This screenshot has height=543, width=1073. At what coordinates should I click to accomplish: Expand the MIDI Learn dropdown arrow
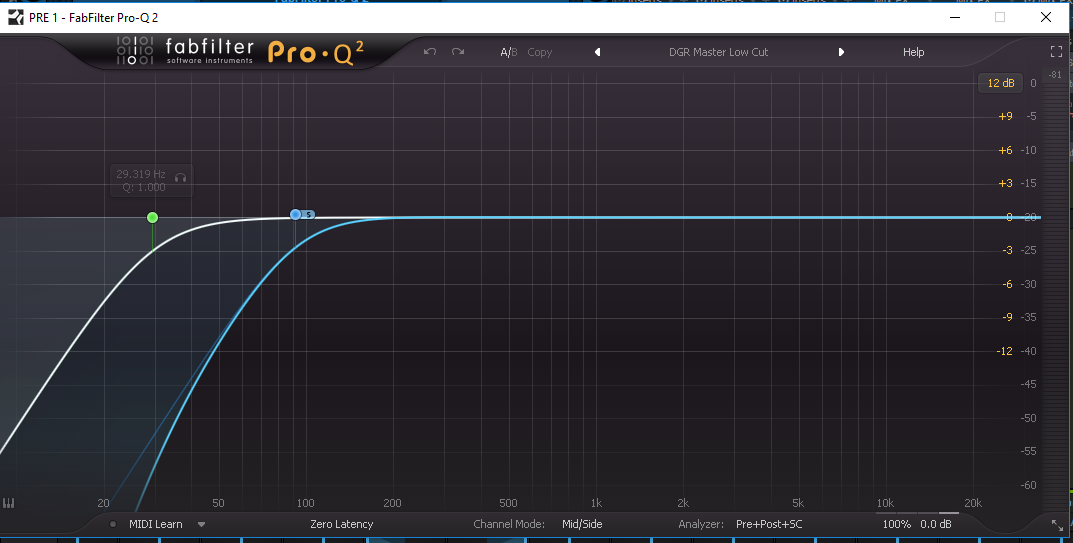201,525
